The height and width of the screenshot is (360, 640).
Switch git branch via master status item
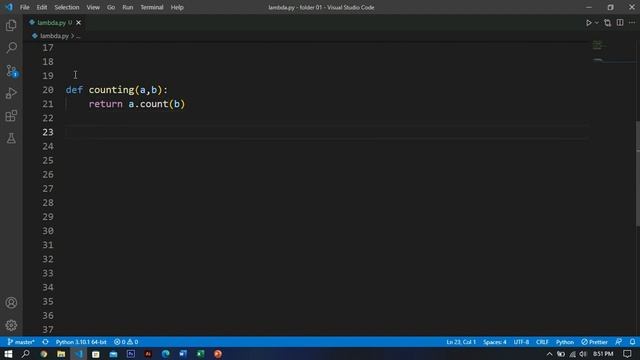[21, 342]
